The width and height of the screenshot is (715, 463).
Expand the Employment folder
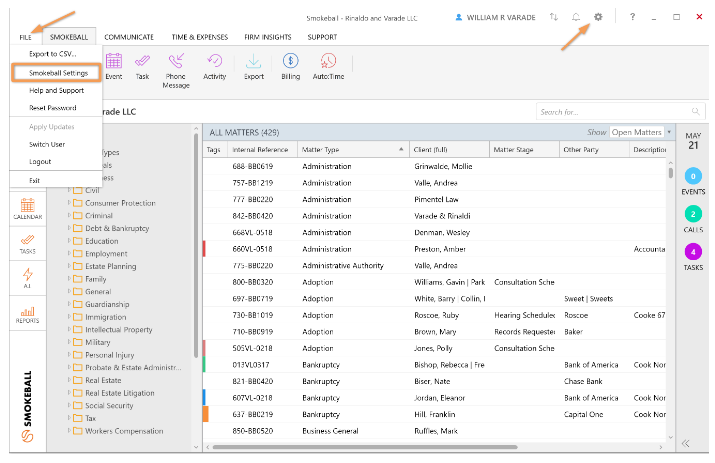point(69,253)
